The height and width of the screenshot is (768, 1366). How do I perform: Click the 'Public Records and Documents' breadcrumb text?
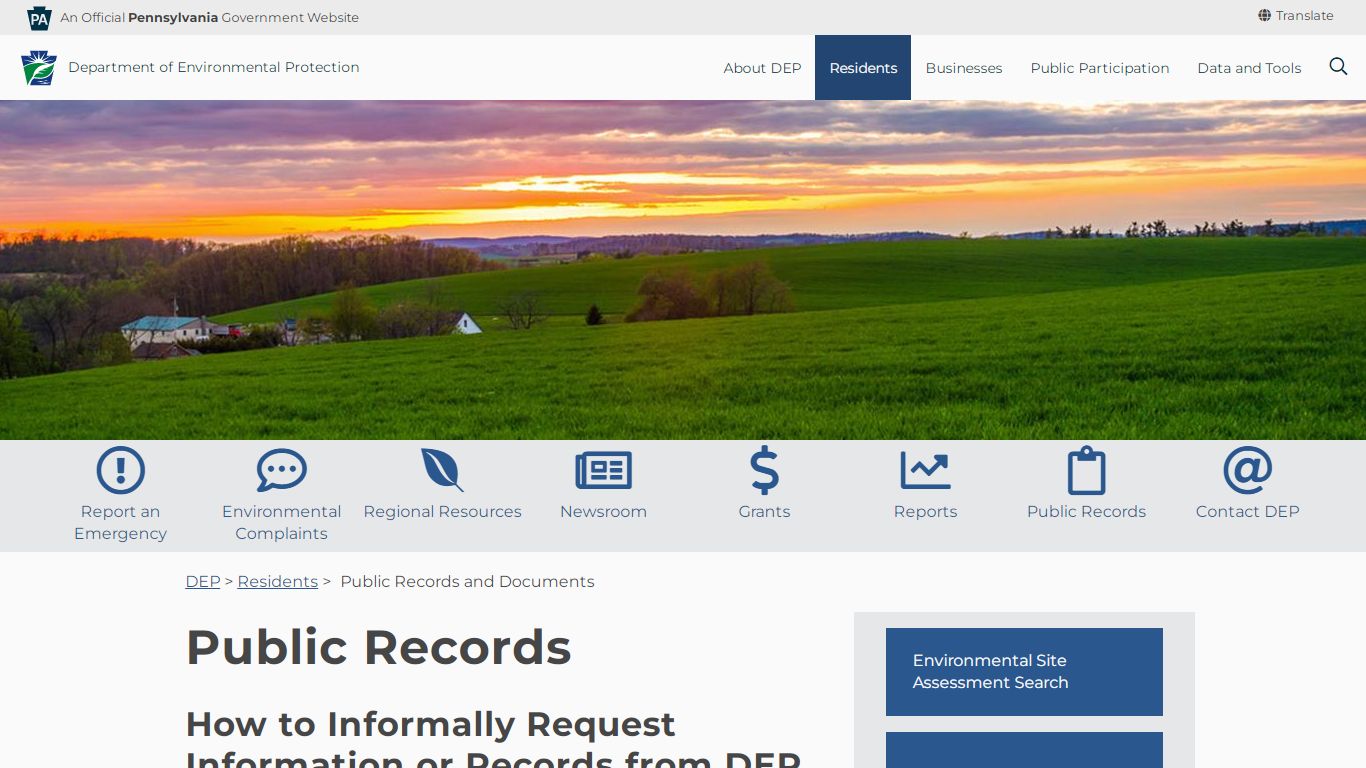pos(467,581)
